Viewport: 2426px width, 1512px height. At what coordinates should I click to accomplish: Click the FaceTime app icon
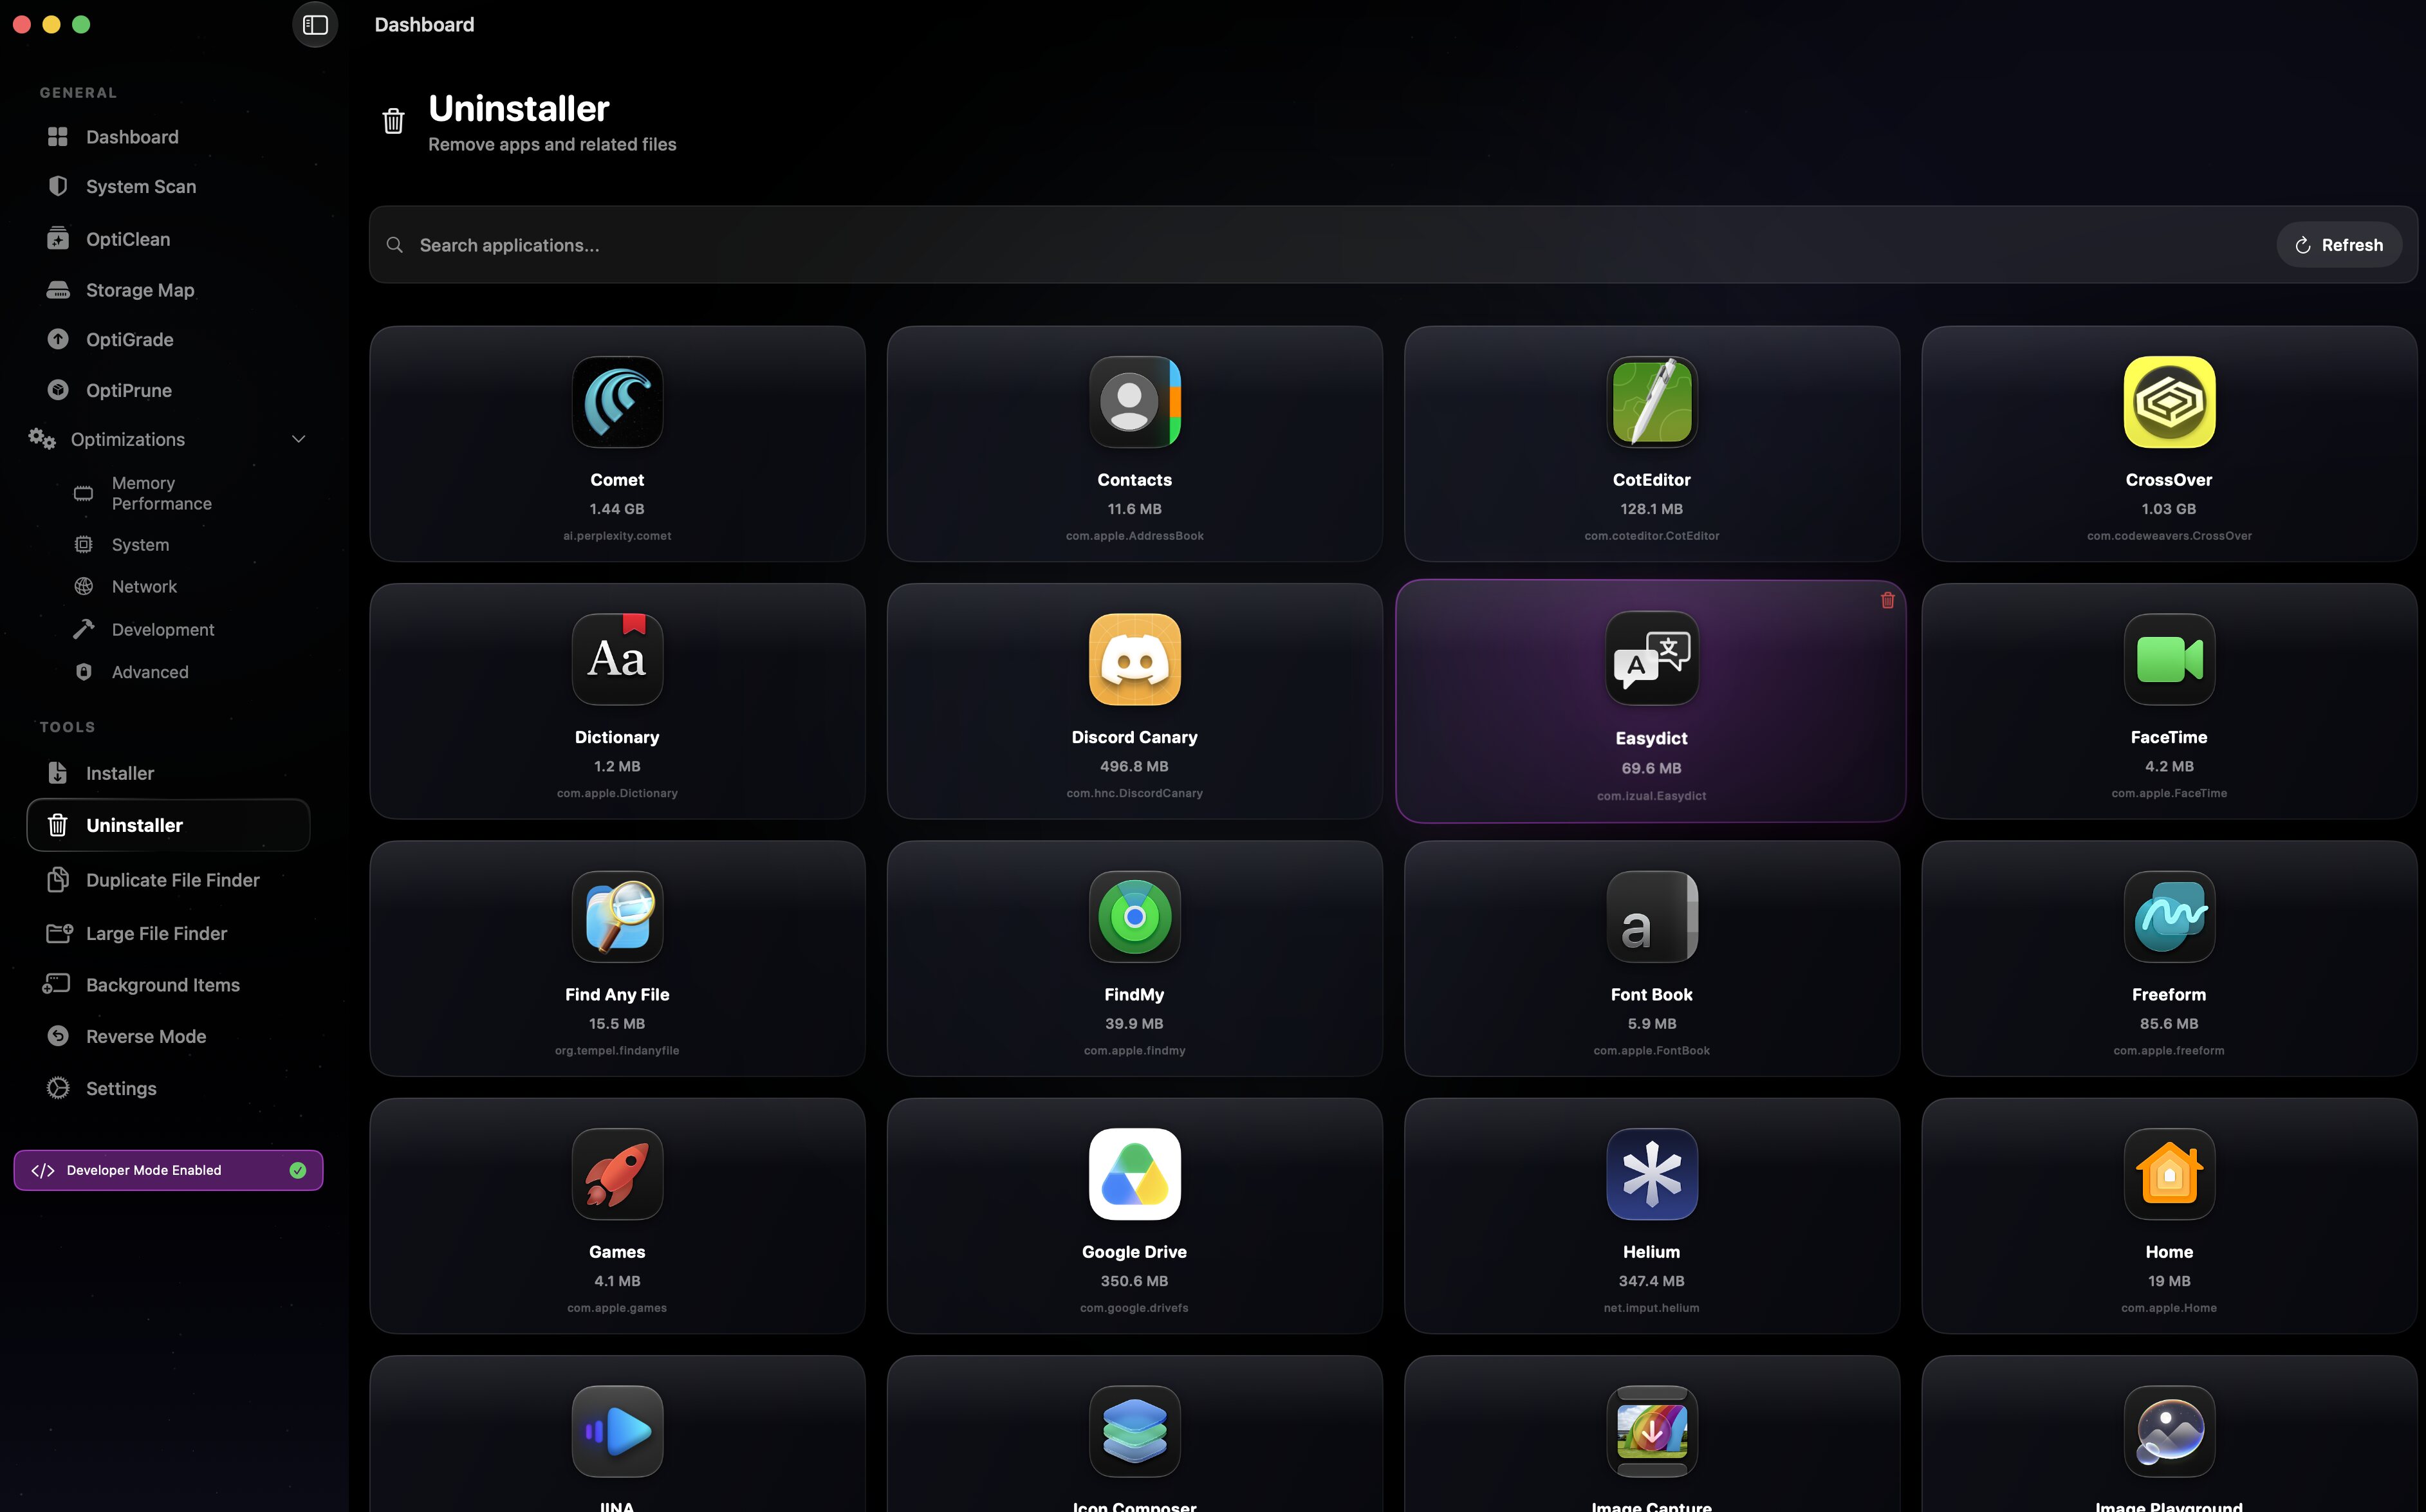tap(2168, 659)
